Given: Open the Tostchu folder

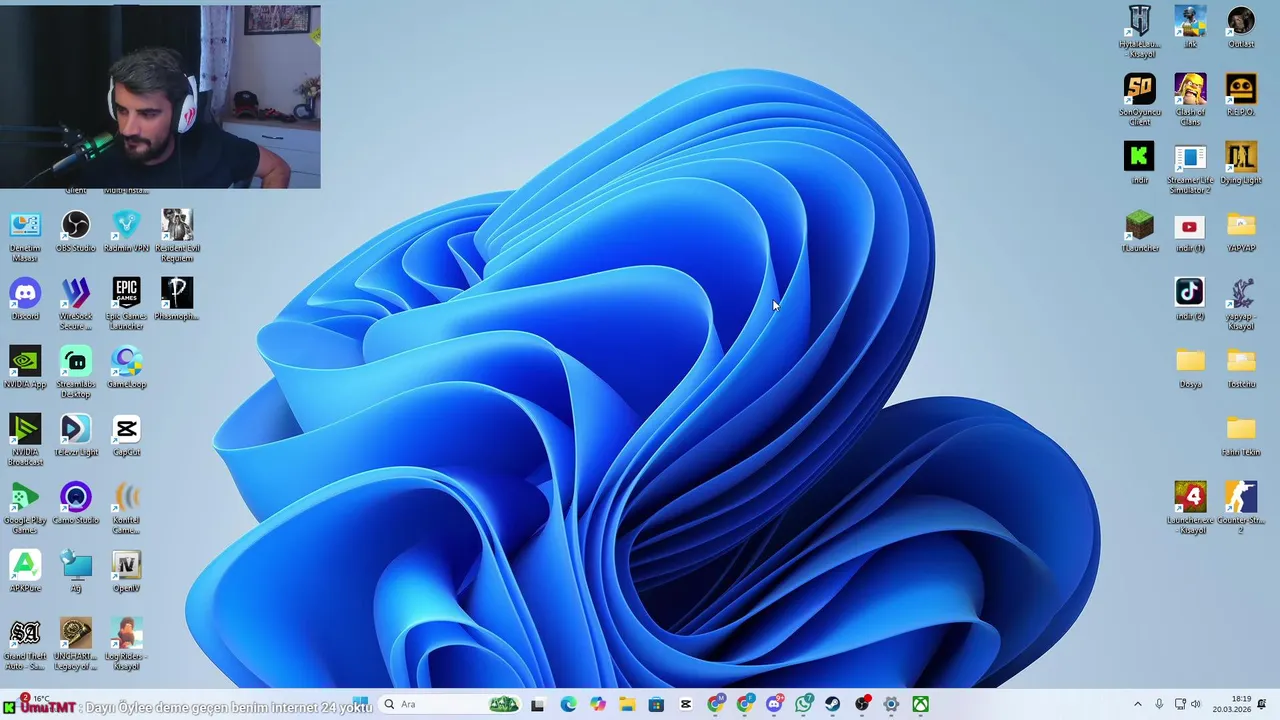Looking at the screenshot, I should tap(1241, 368).
